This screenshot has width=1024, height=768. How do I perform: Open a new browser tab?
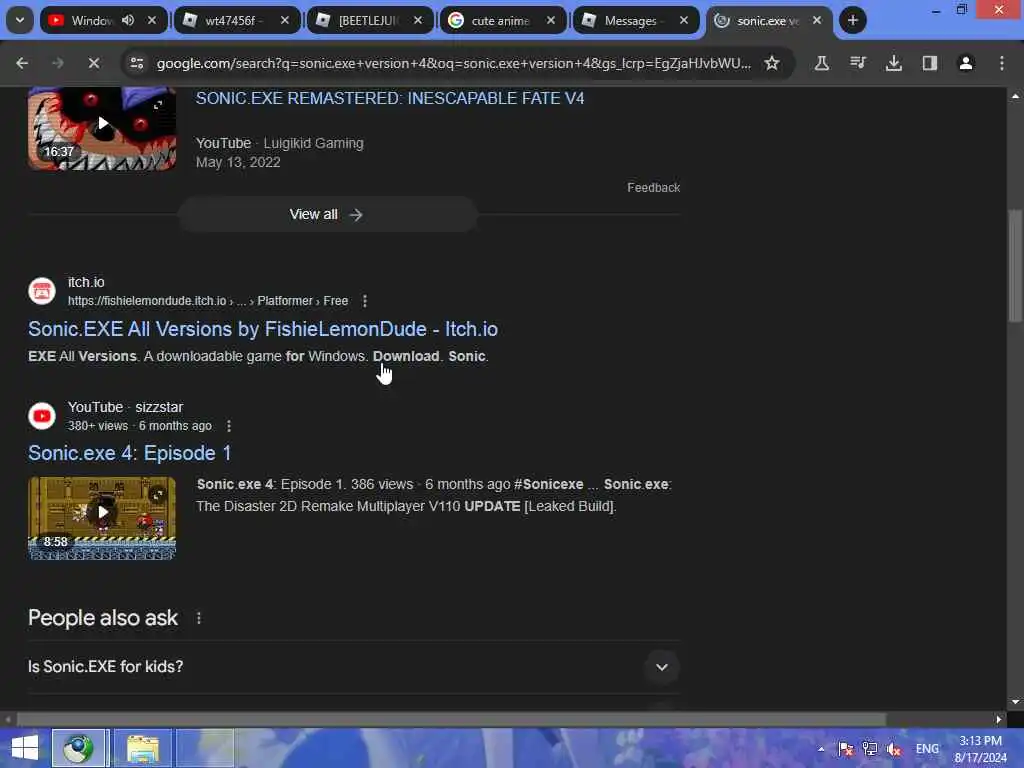[852, 20]
